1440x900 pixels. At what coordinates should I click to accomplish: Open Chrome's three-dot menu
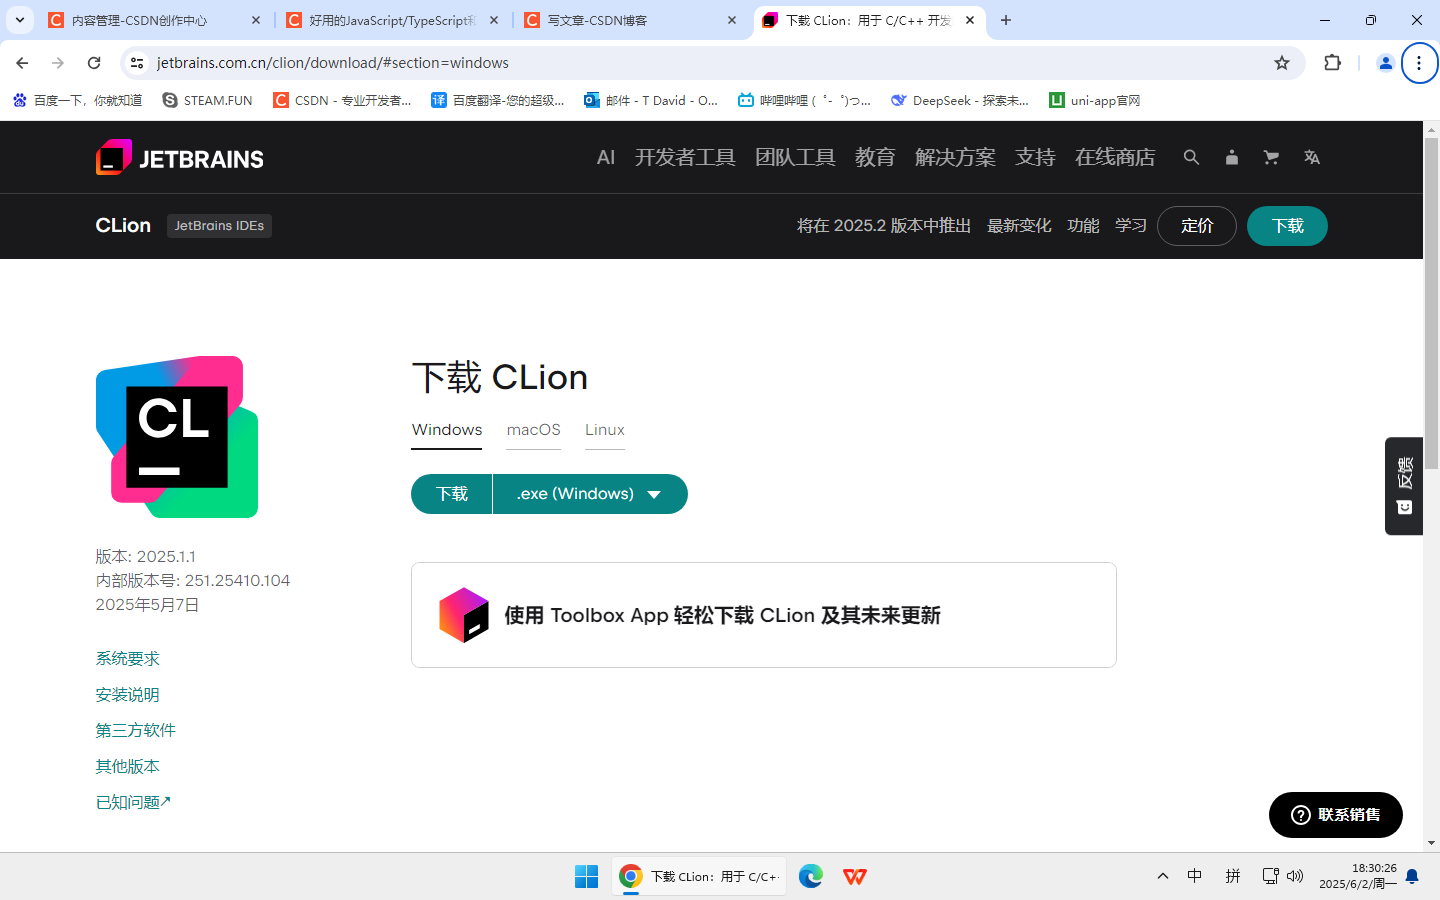coord(1419,63)
